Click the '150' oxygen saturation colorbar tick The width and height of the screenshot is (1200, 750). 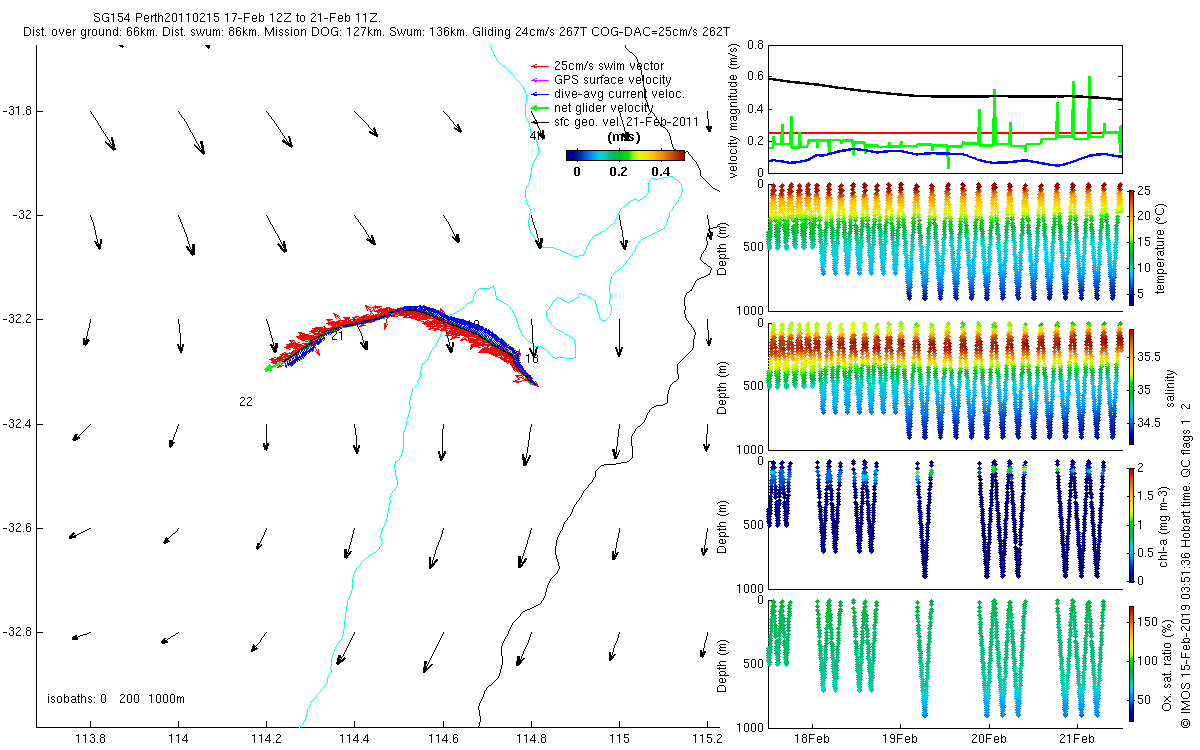1148,622
